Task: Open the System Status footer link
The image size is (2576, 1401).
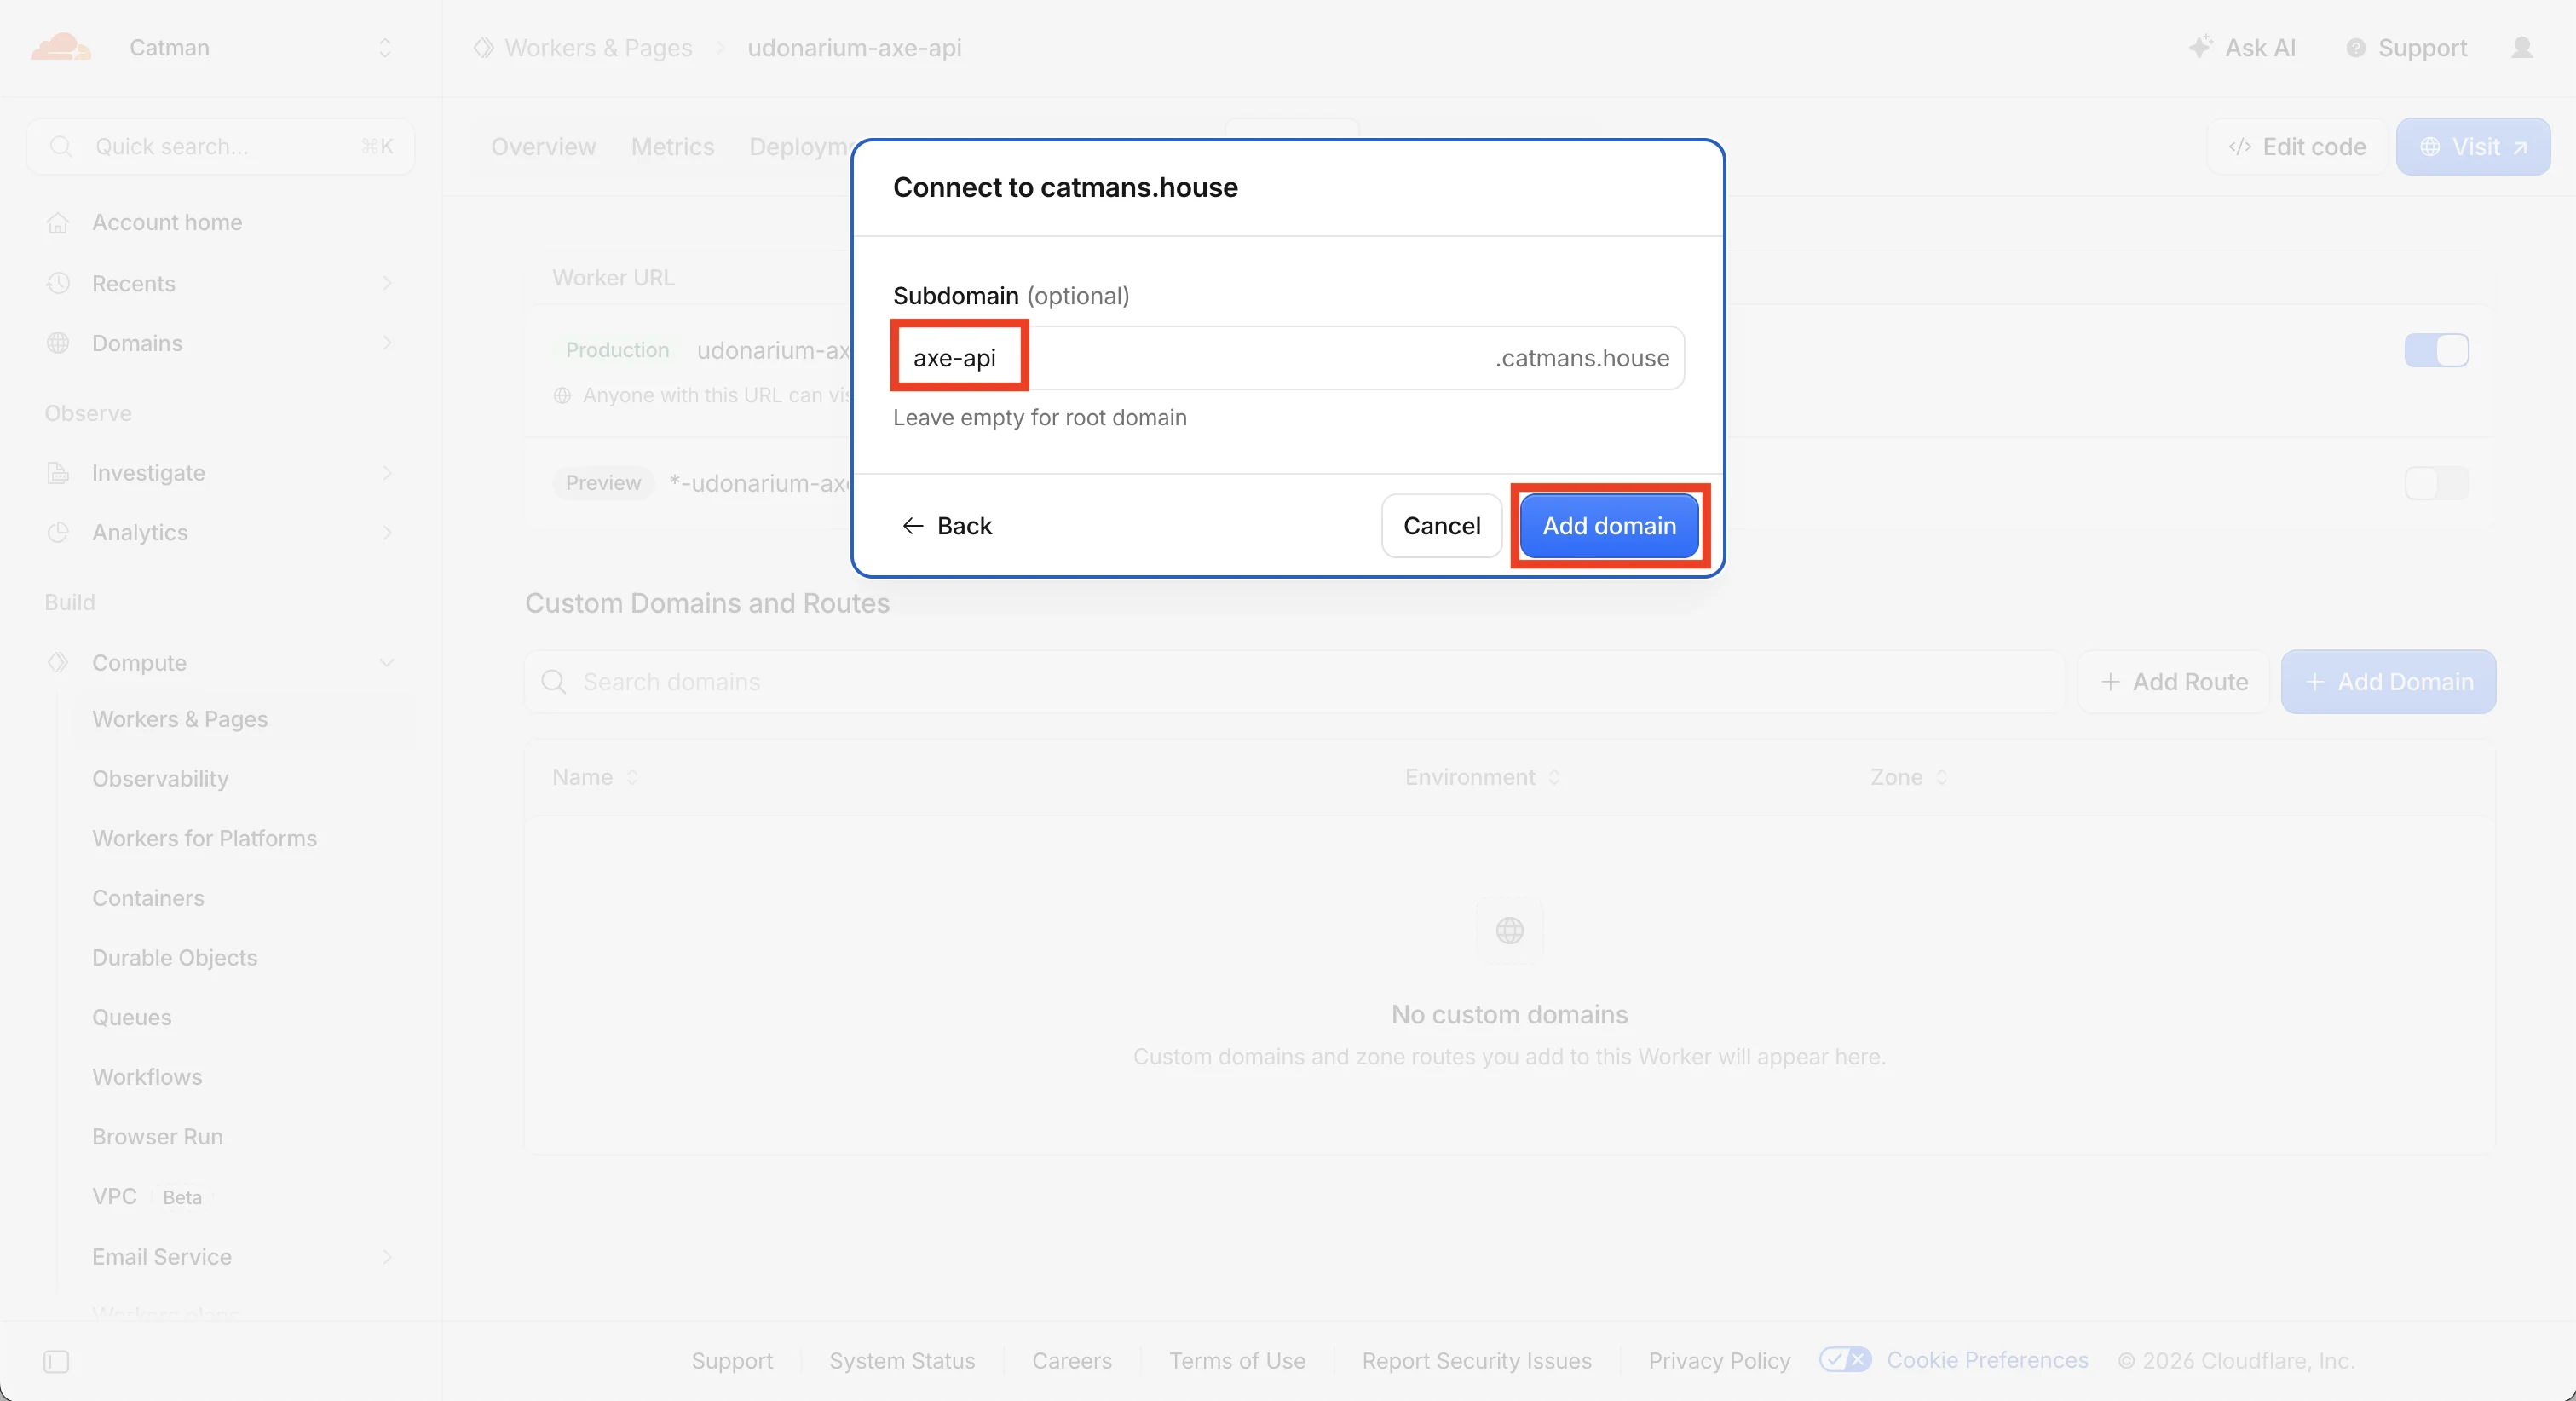Action: pyautogui.click(x=902, y=1361)
